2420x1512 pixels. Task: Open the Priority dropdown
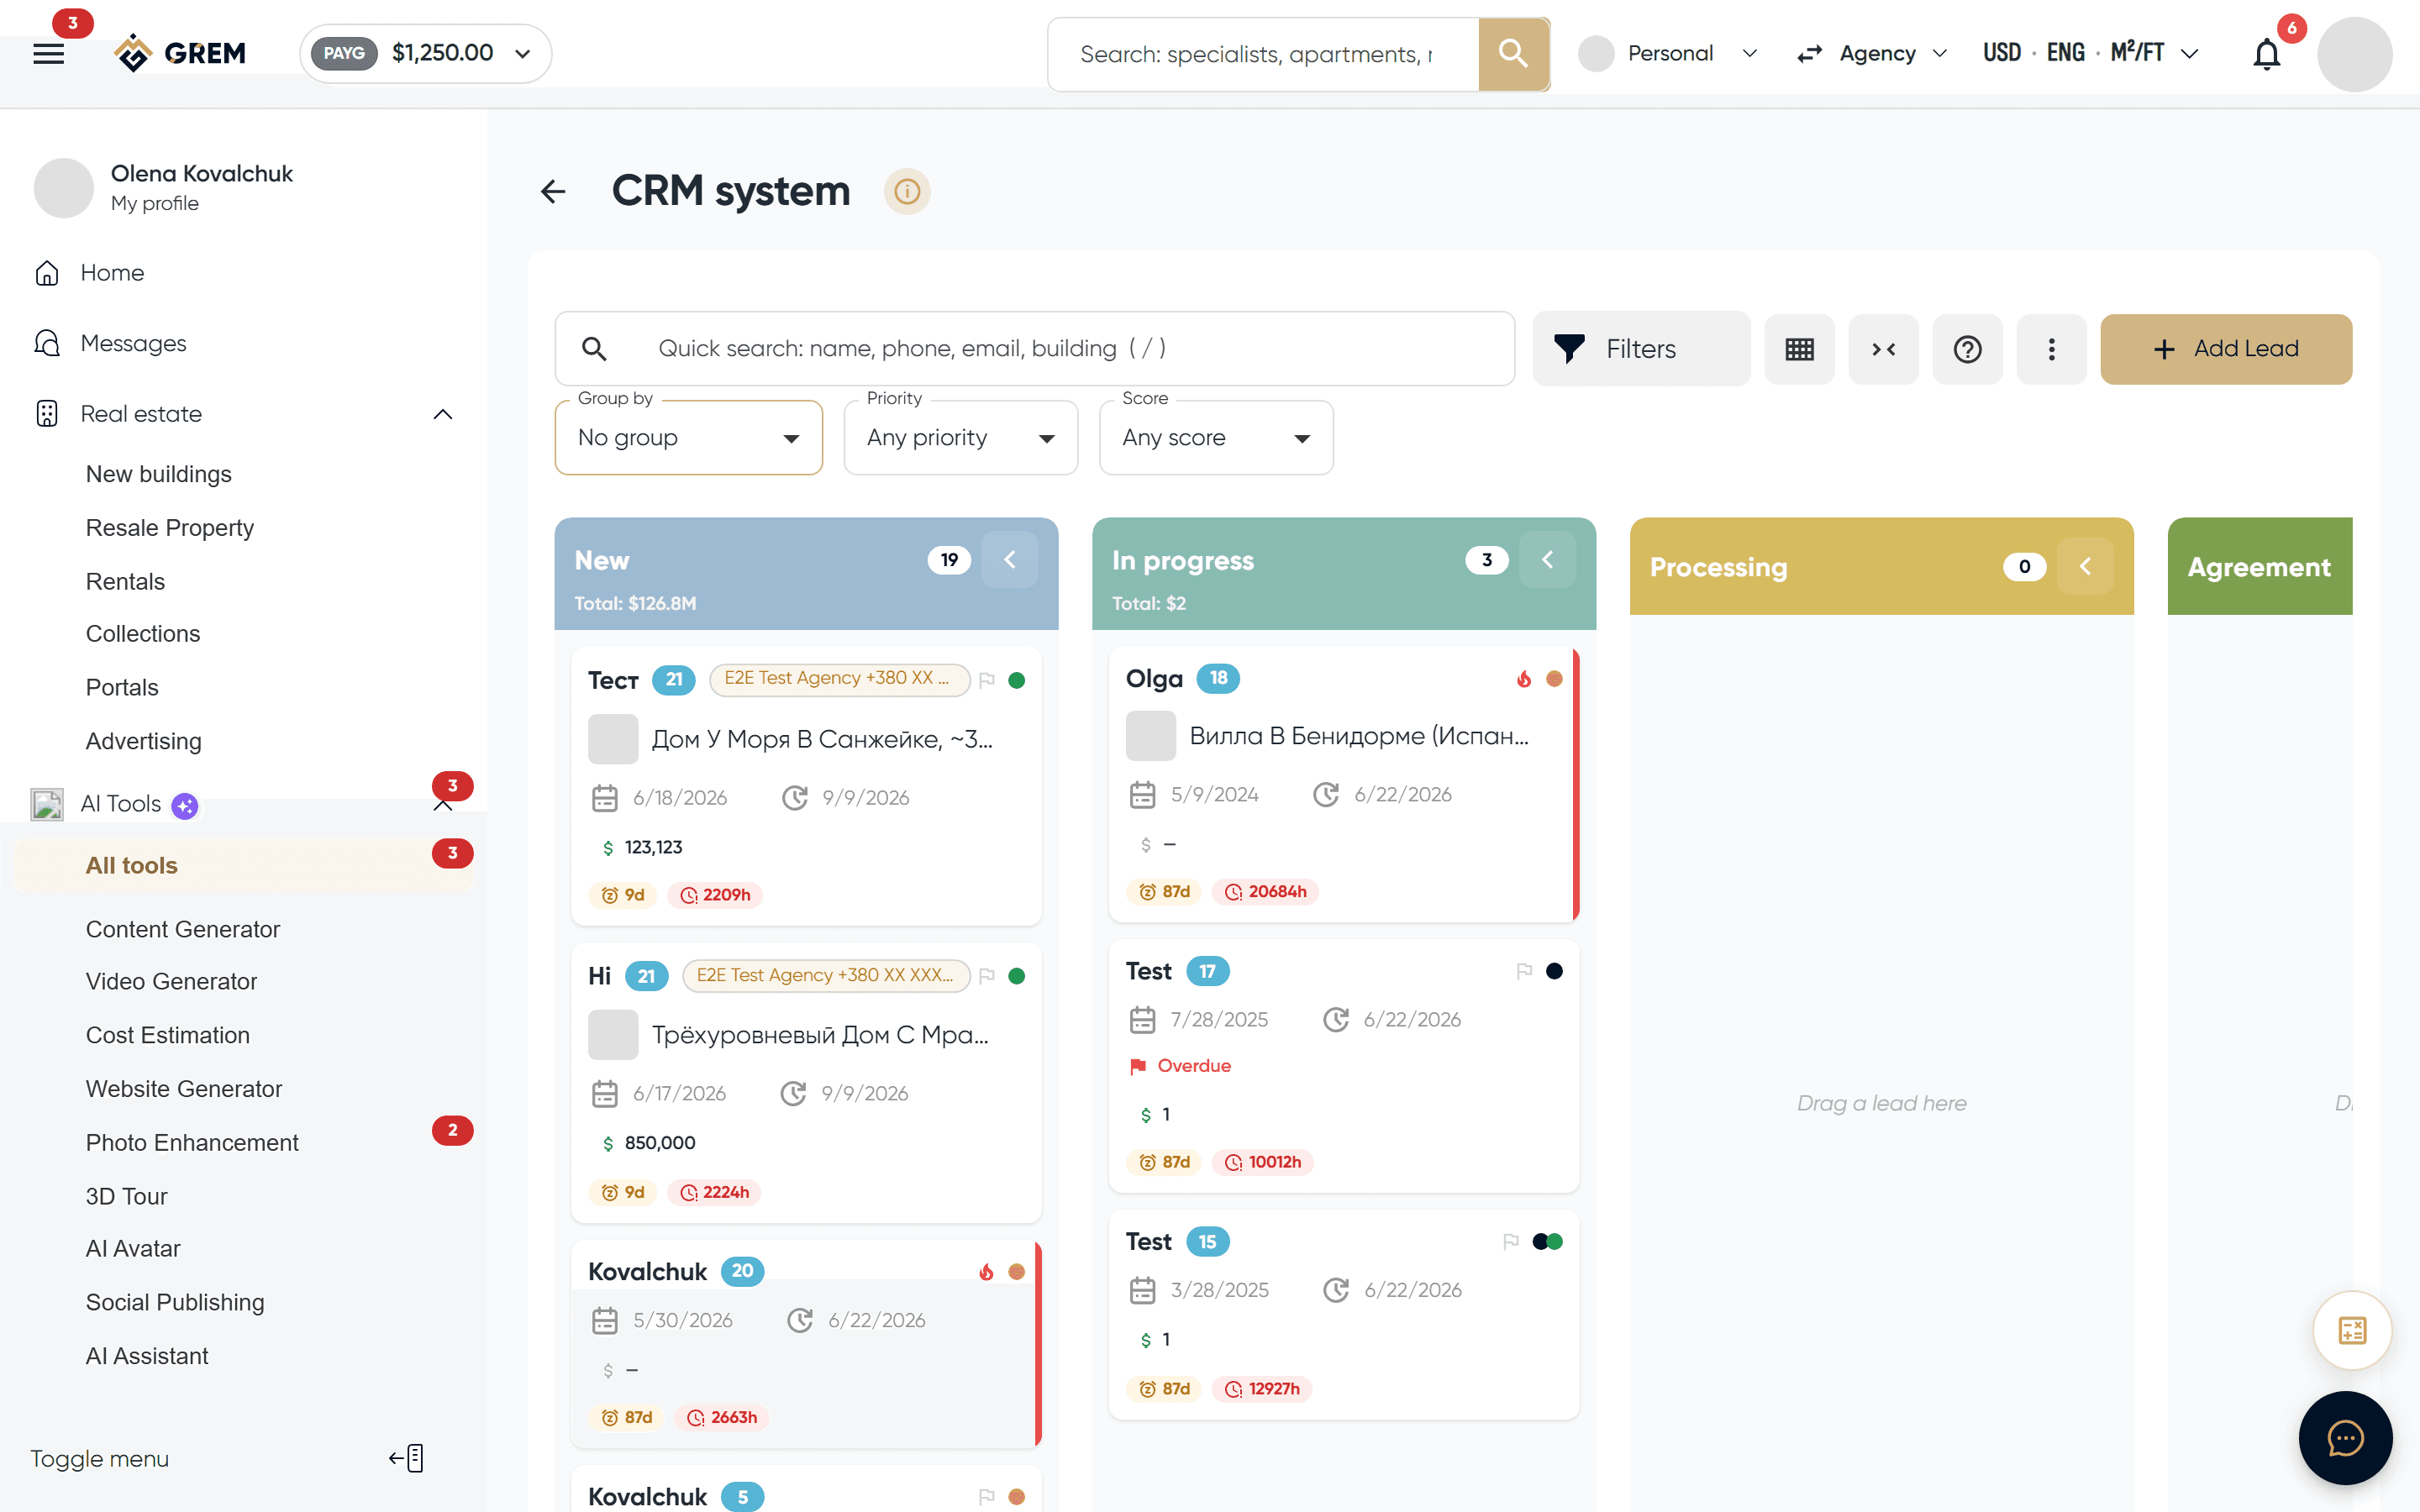coord(961,438)
